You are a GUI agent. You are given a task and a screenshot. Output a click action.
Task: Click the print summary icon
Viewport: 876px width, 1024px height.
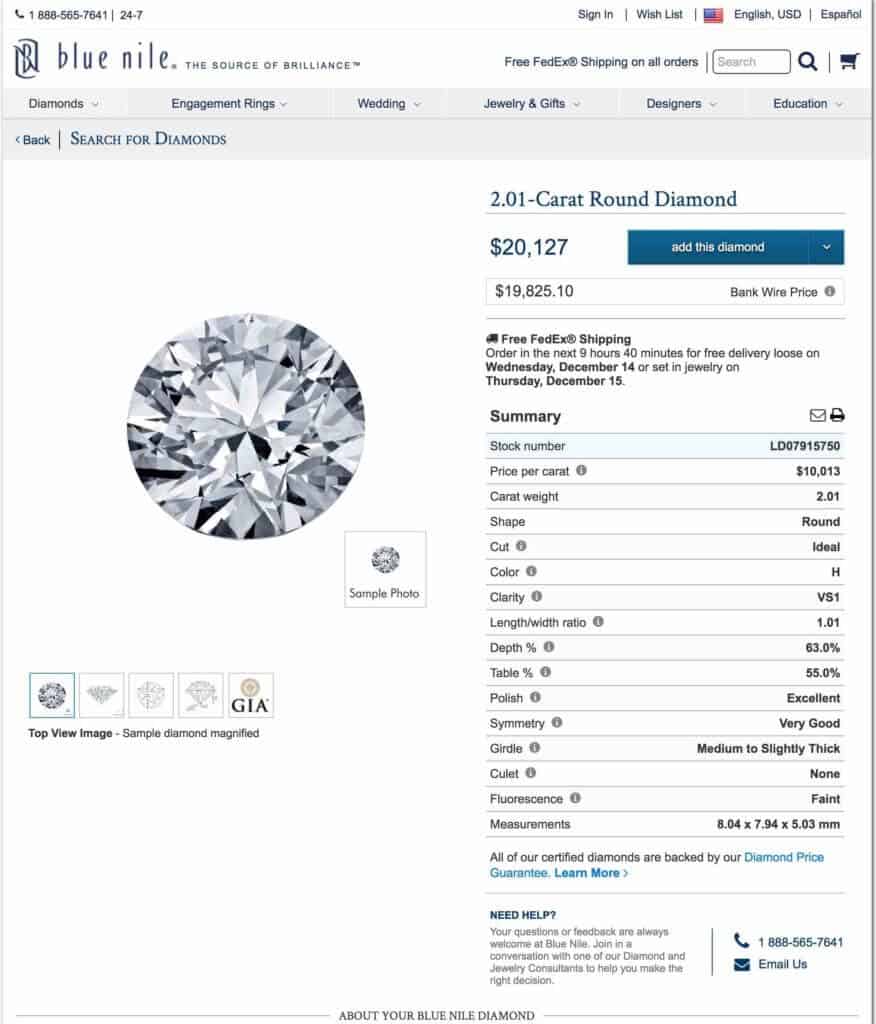tap(837, 415)
